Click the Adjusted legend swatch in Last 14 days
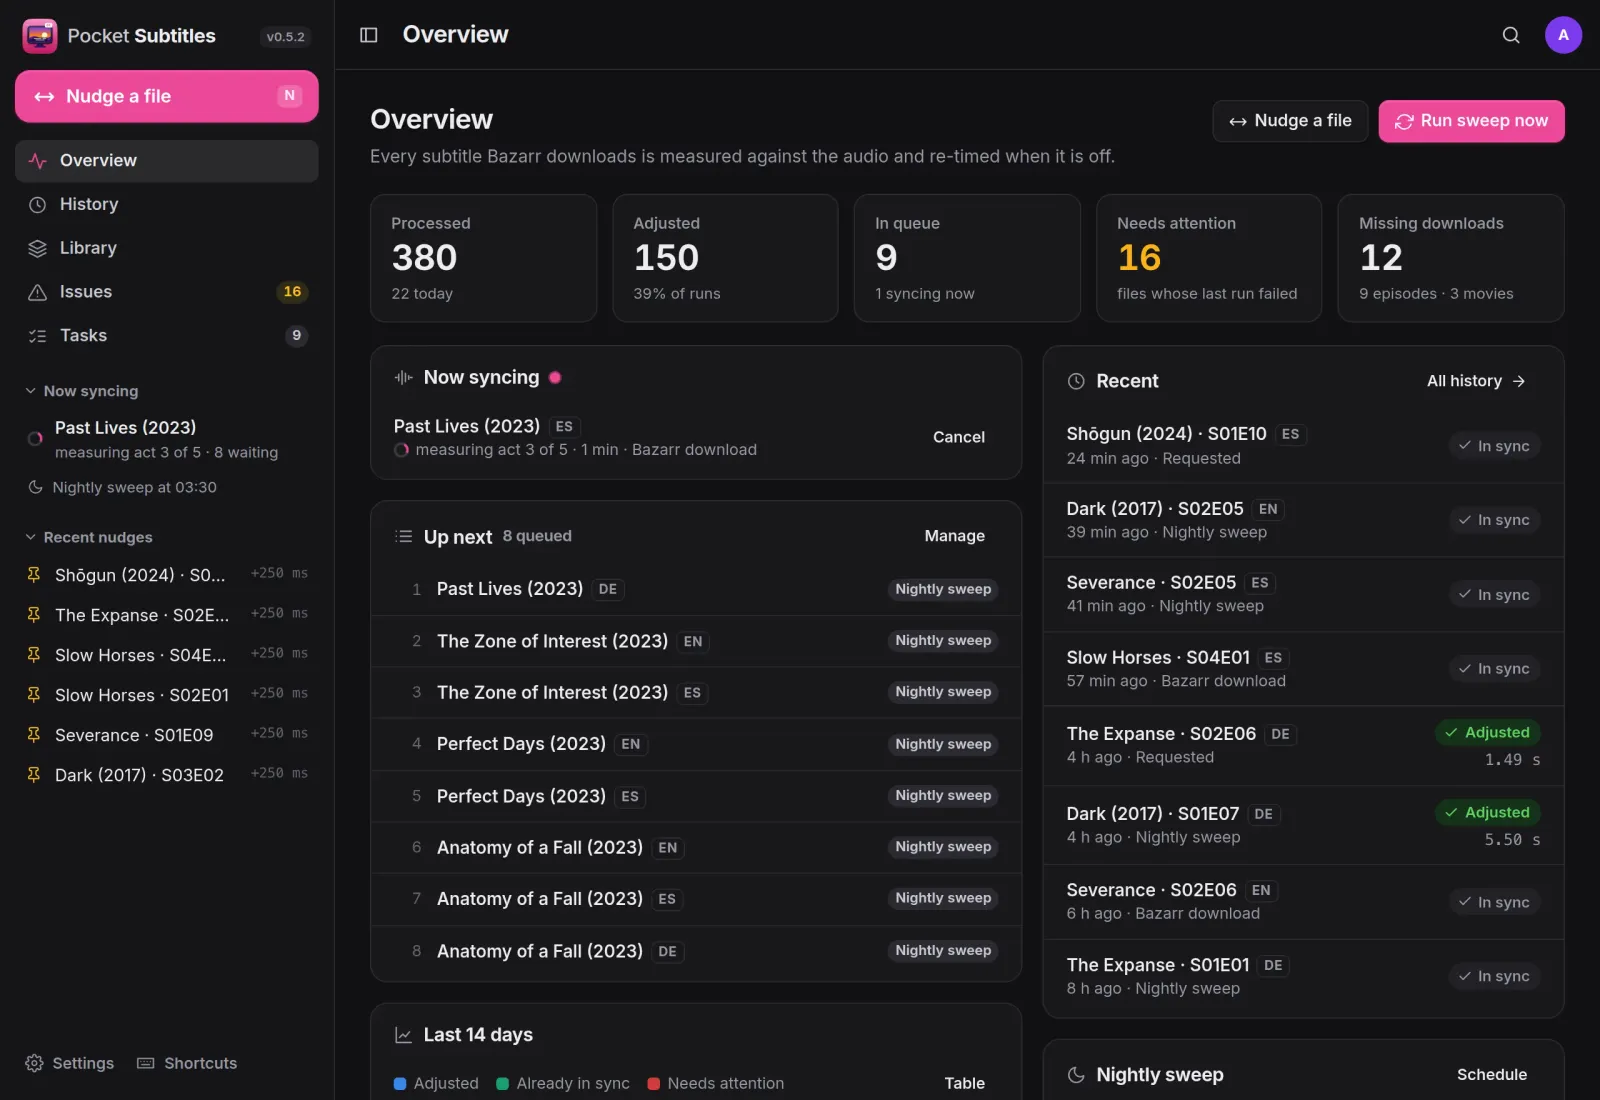Viewport: 1600px width, 1100px height. click(x=400, y=1083)
